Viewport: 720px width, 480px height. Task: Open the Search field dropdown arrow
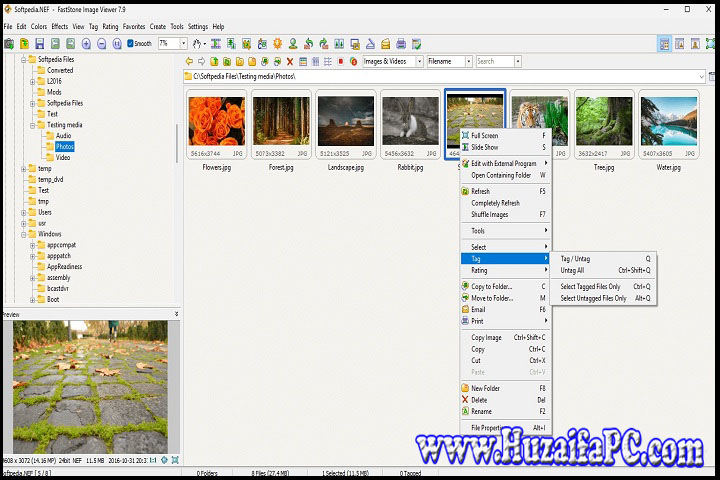point(518,62)
